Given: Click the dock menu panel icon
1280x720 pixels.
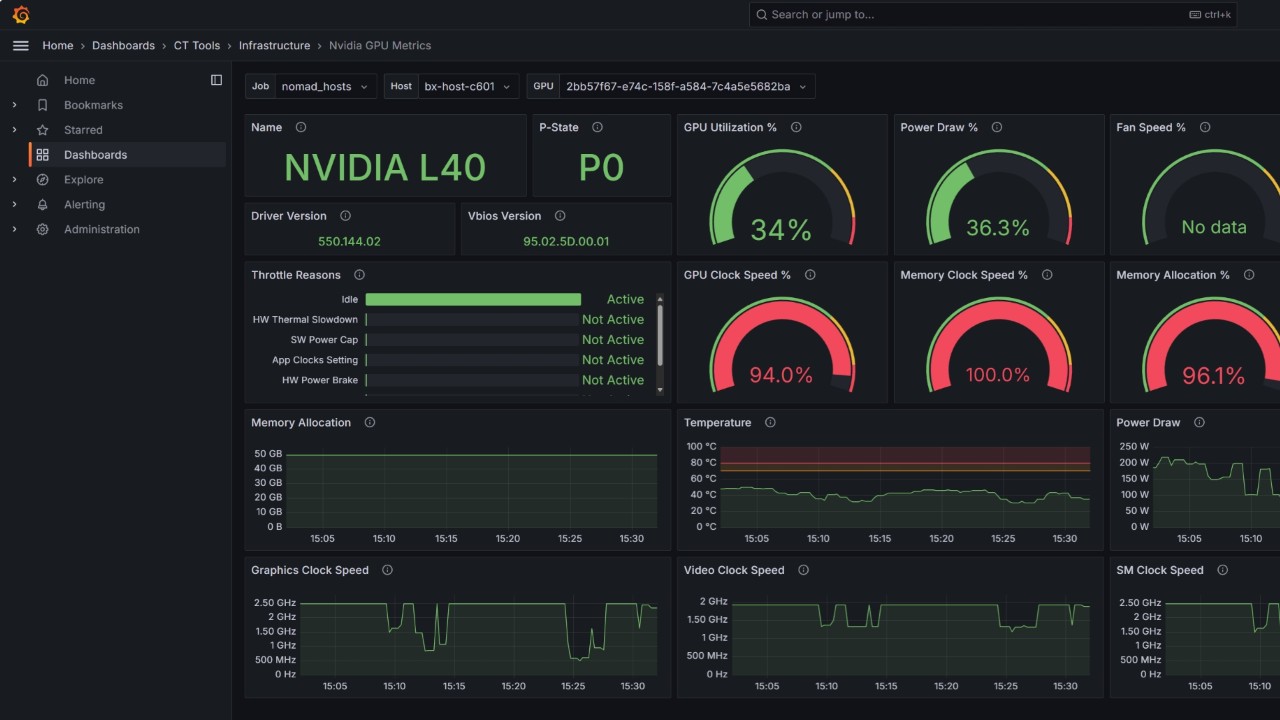Looking at the screenshot, I should 216,80.
